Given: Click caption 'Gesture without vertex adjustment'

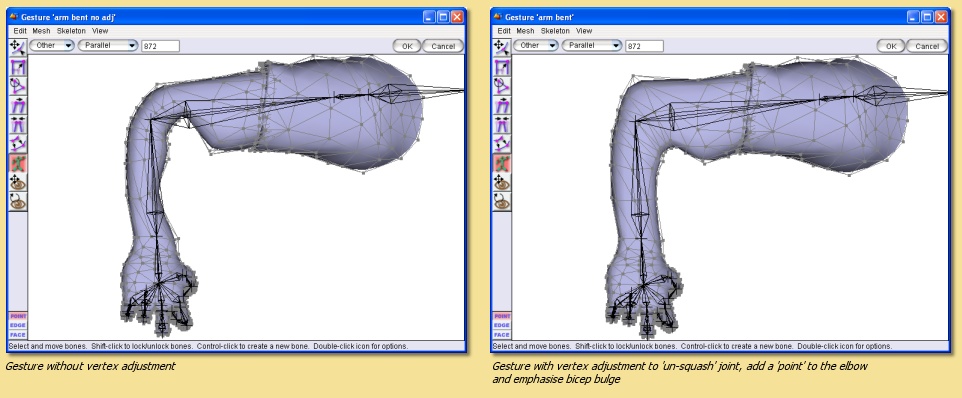Looking at the screenshot, I should click(x=90, y=366).
